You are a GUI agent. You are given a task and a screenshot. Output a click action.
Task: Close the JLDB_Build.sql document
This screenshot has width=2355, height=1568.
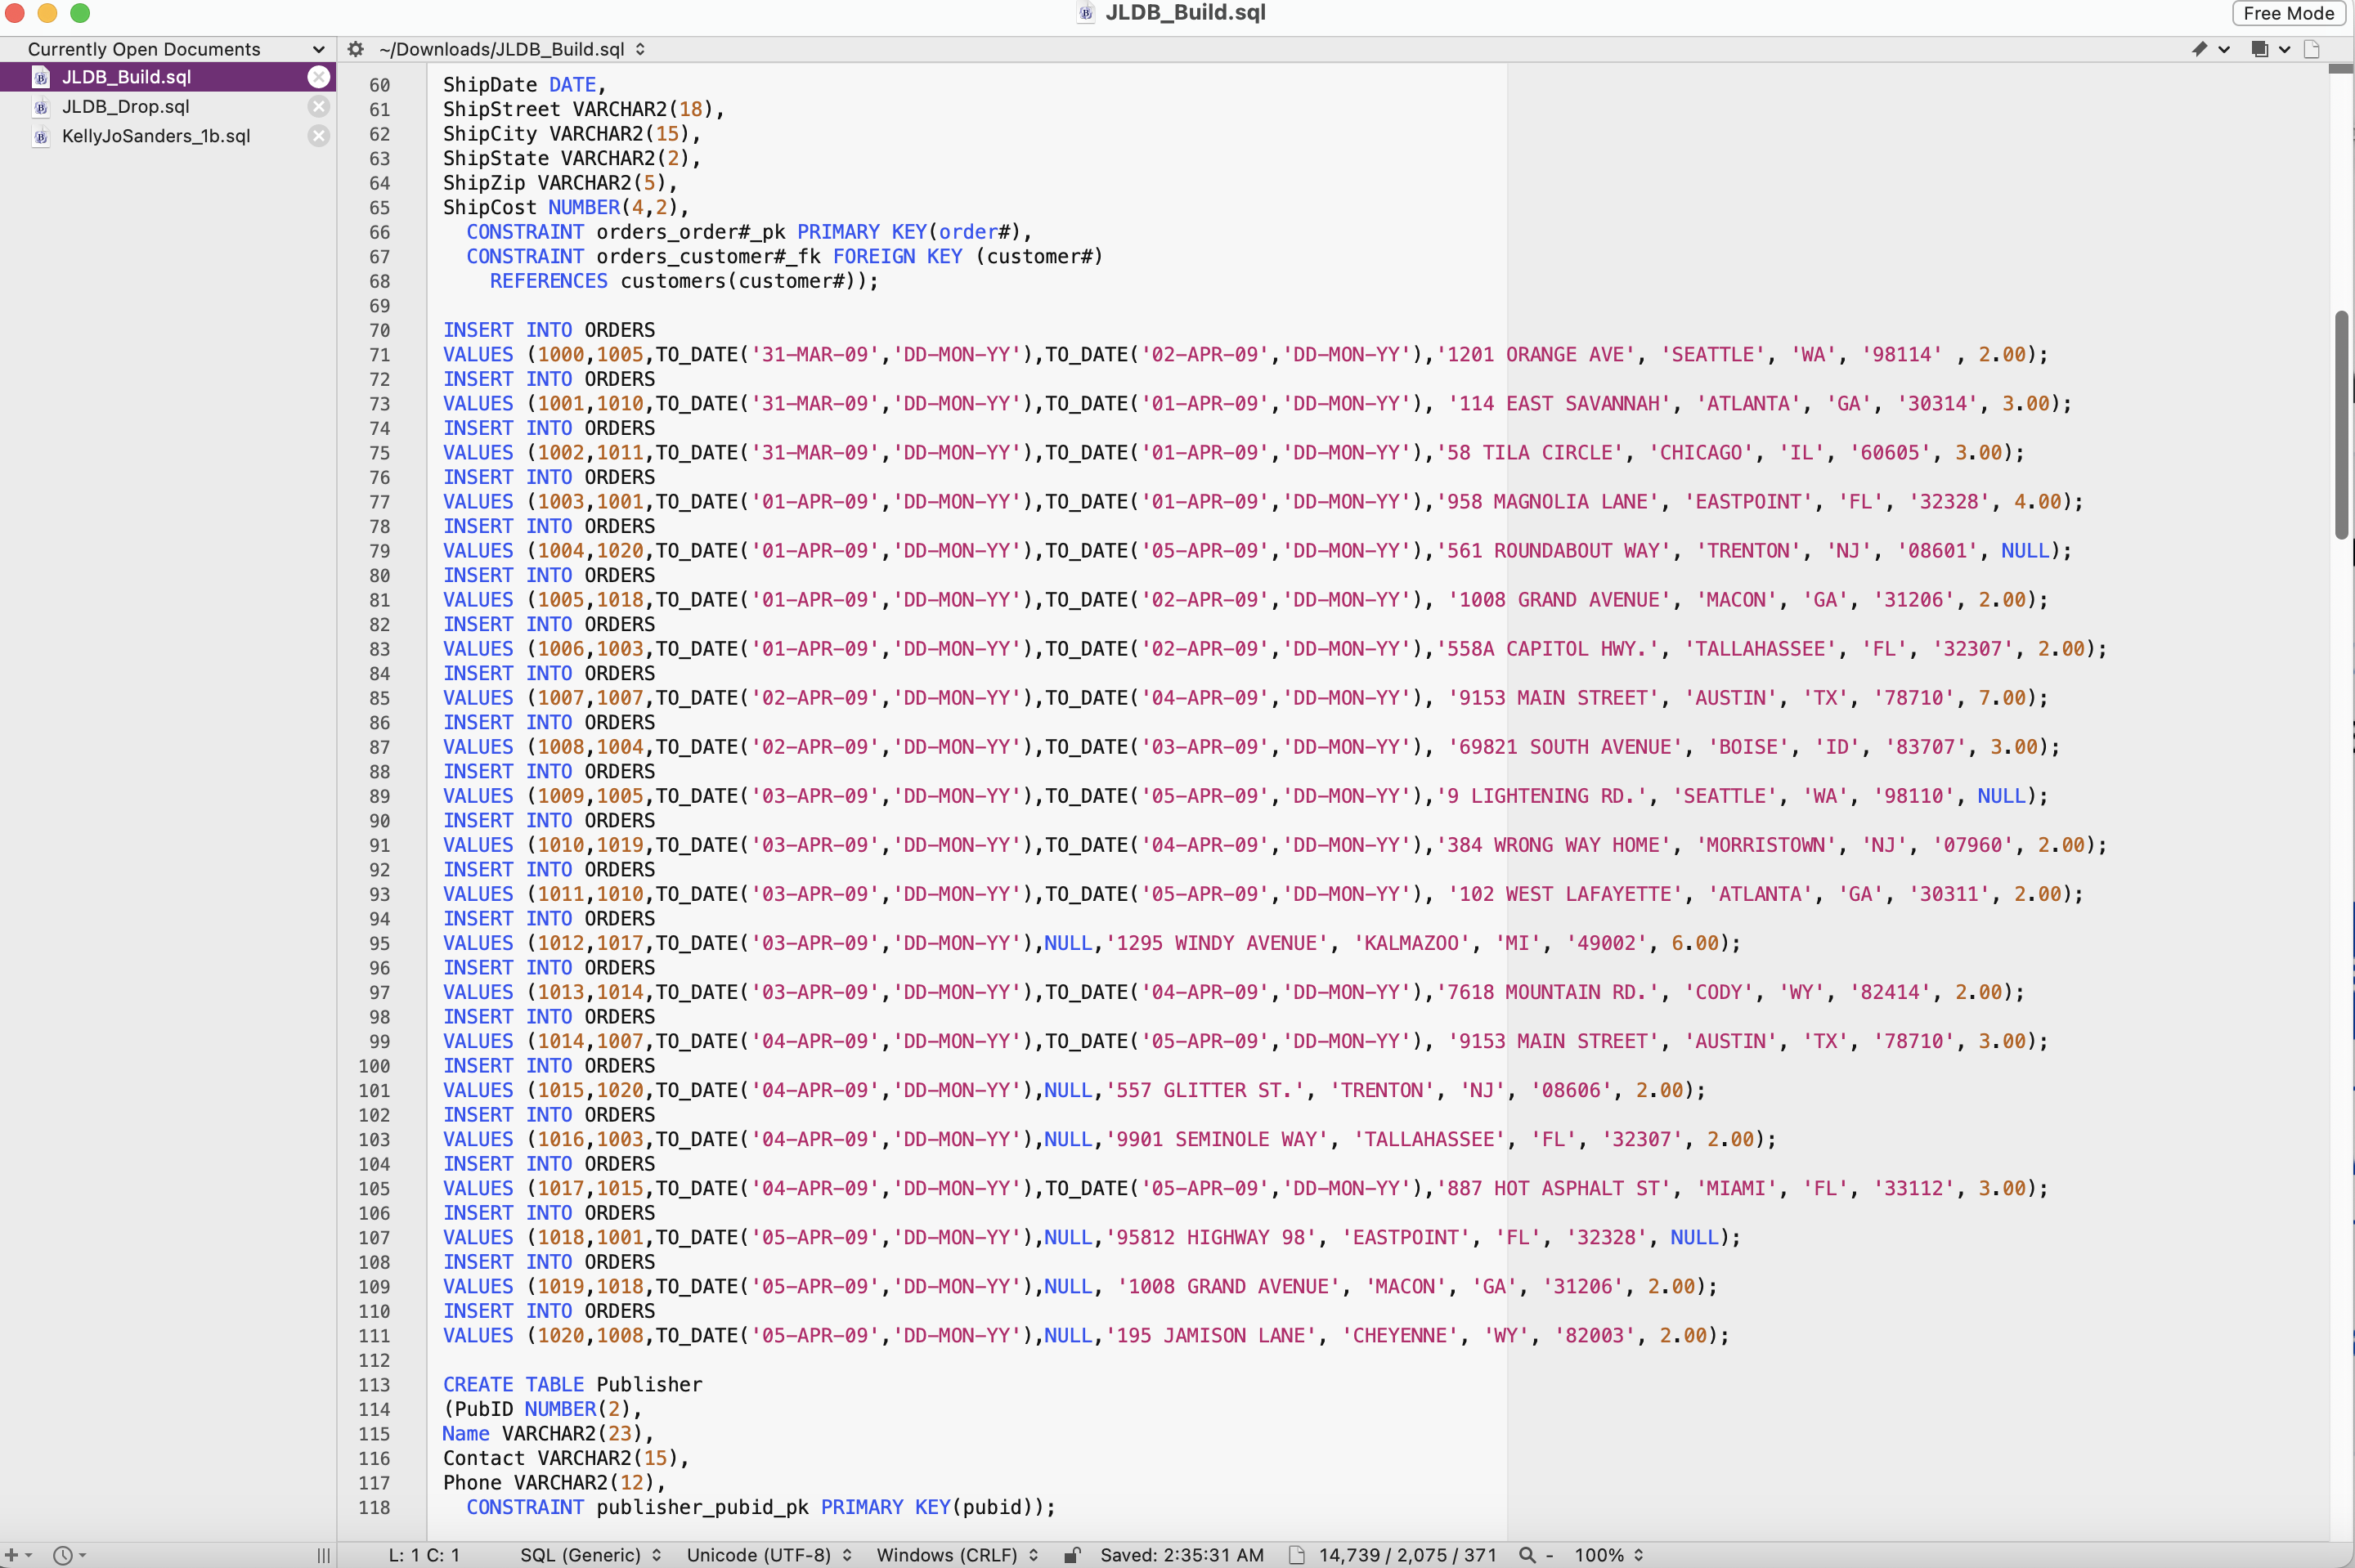pos(318,77)
